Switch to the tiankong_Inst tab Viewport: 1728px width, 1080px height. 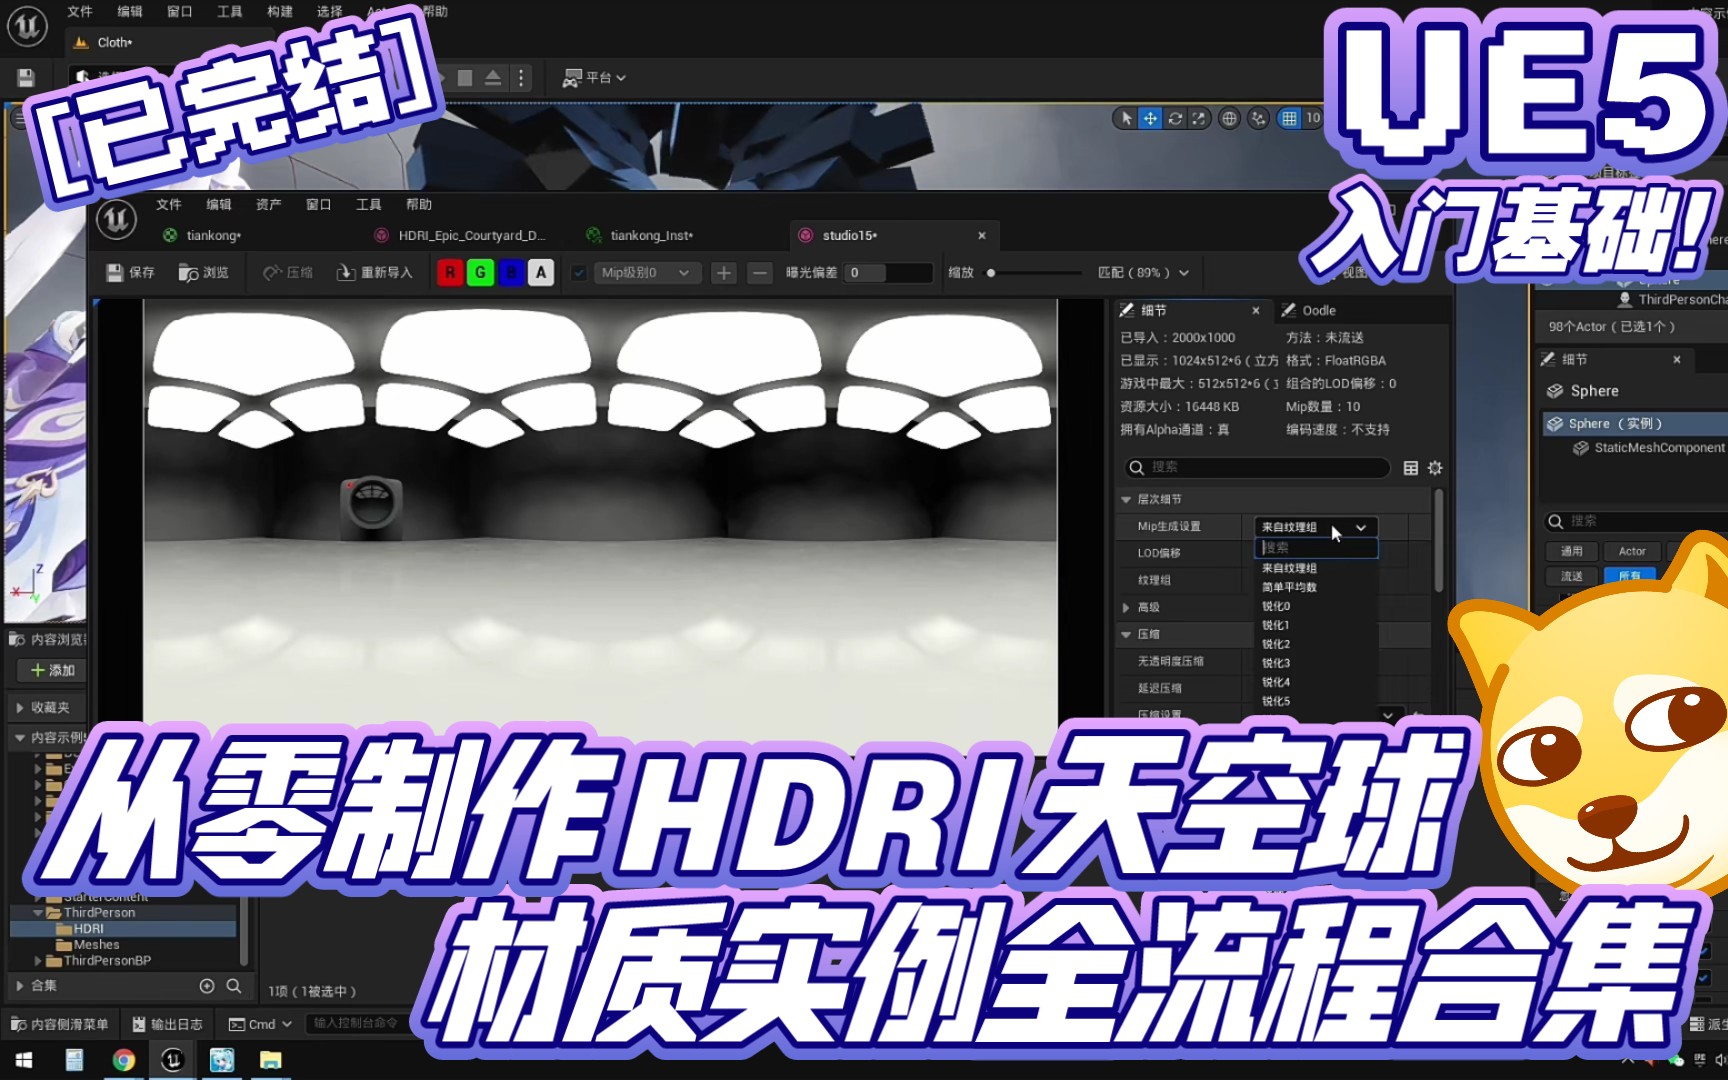click(x=640, y=235)
